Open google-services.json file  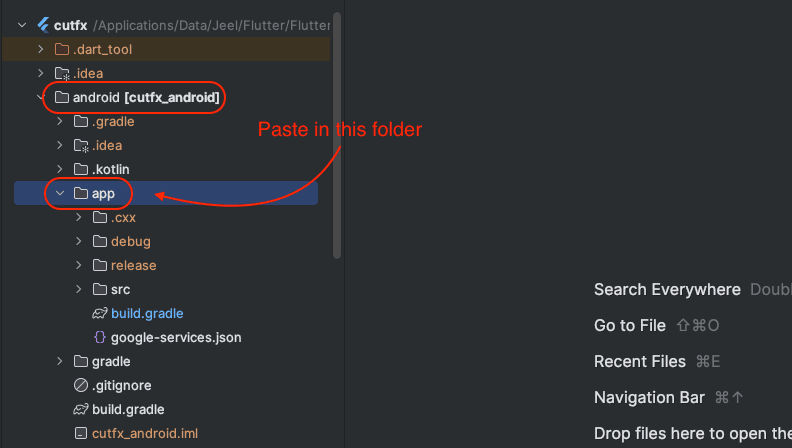175,337
